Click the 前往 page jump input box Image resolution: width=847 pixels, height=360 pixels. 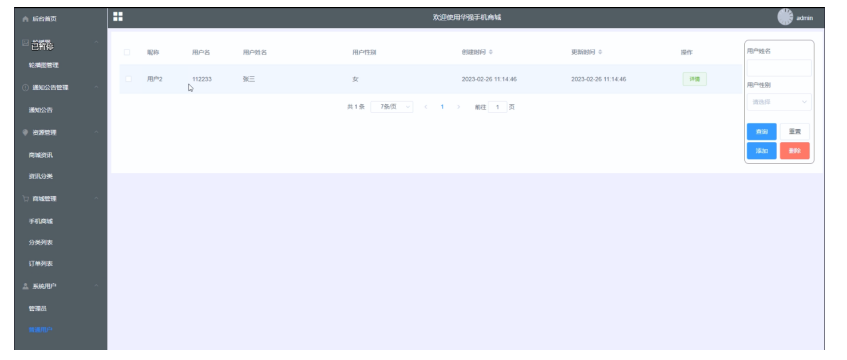click(x=498, y=107)
